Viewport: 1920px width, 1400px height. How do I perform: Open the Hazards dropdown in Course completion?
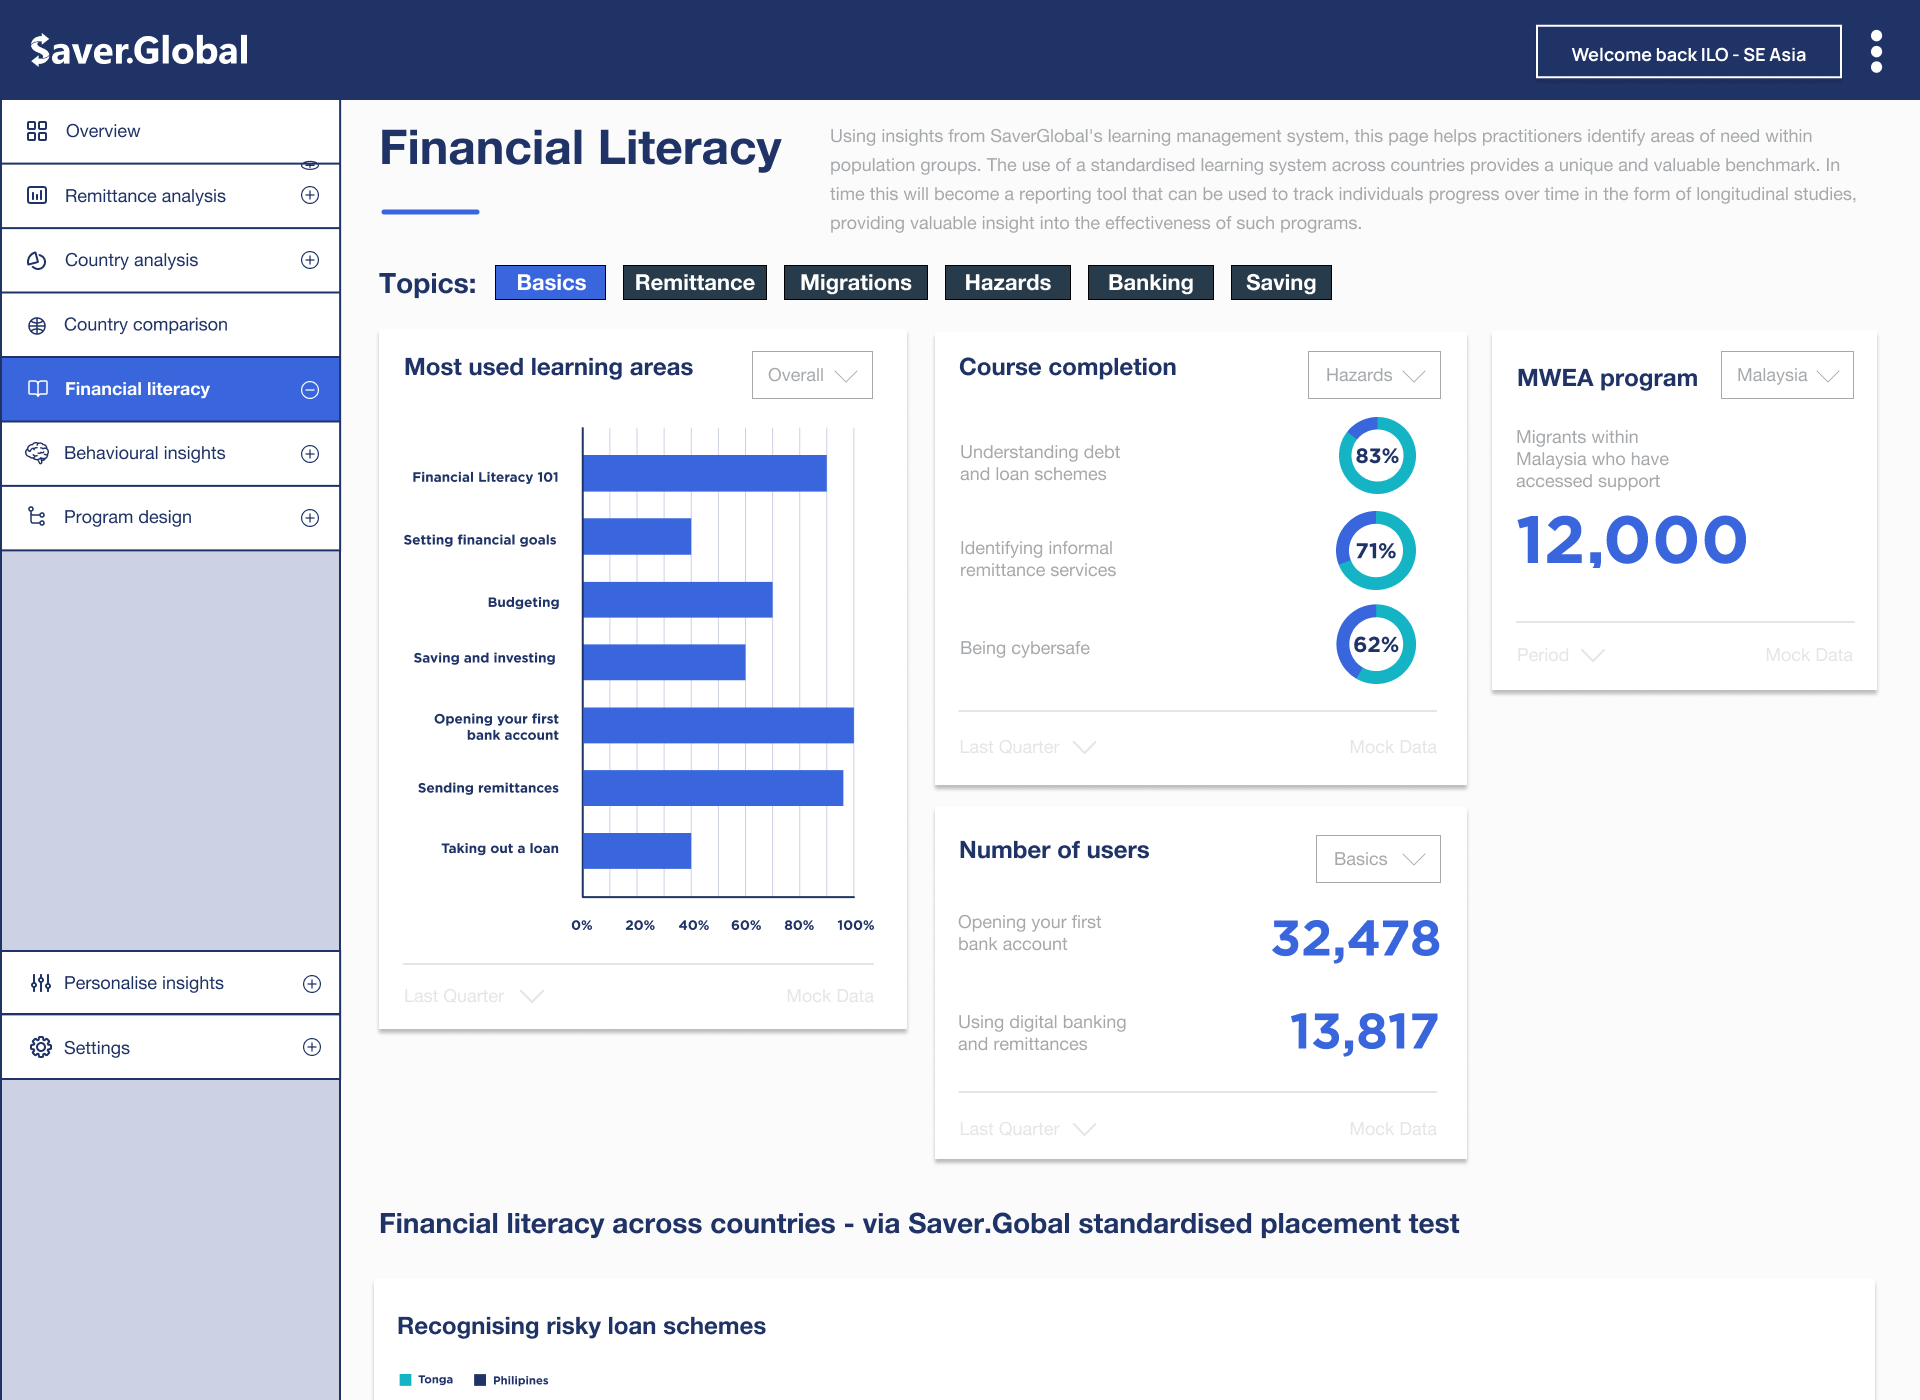[x=1373, y=375]
